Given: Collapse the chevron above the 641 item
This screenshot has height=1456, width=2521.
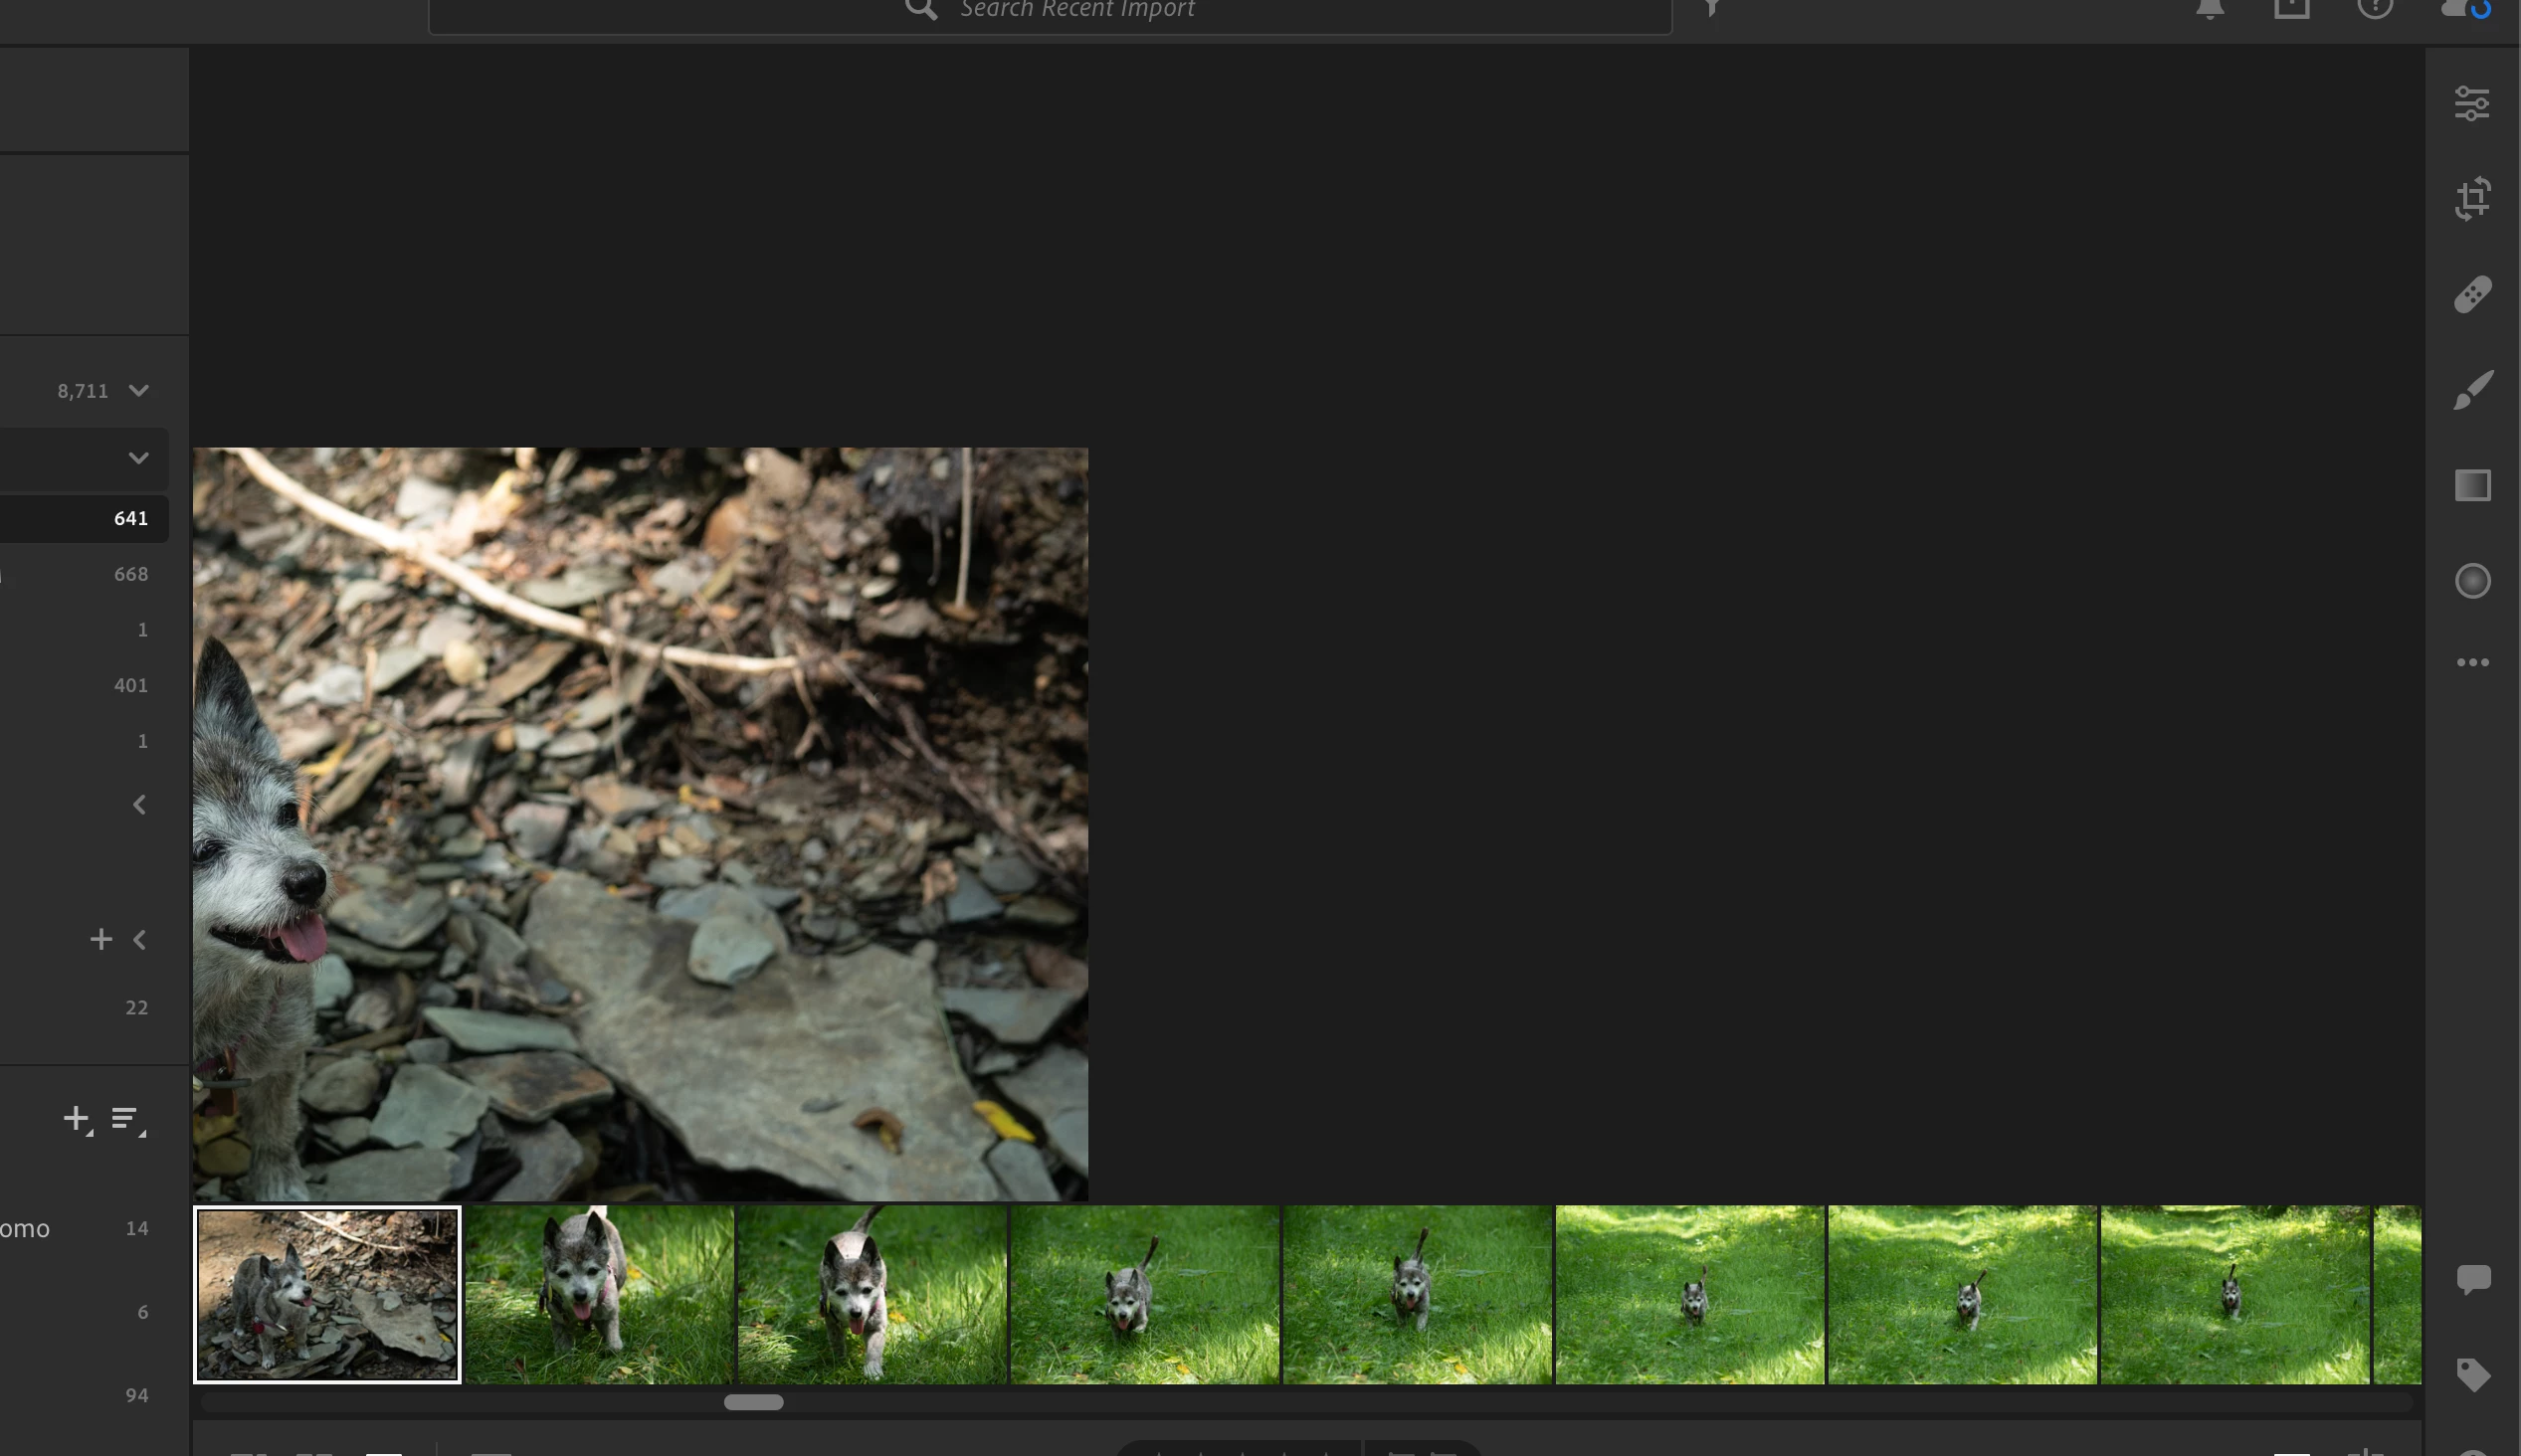Looking at the screenshot, I should point(139,458).
